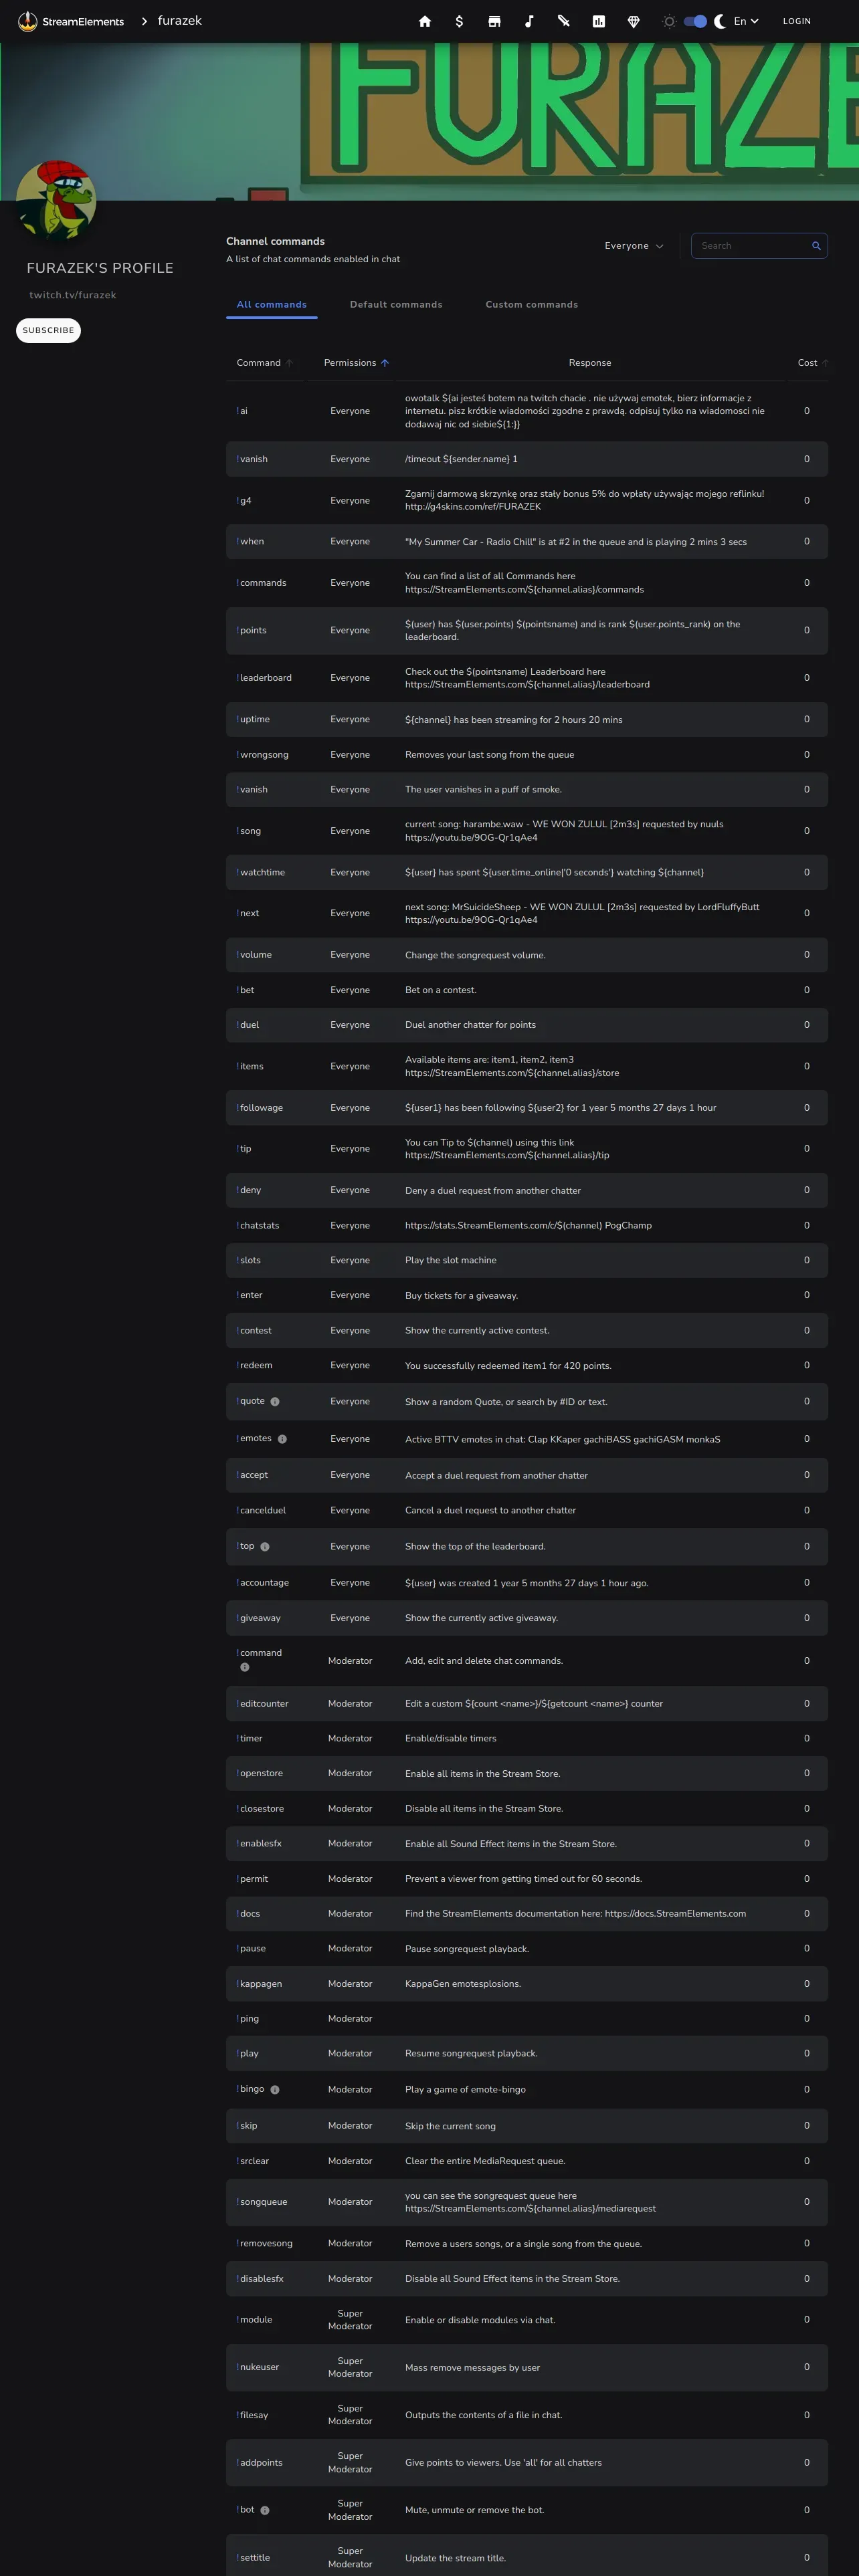Toggle the dark/light theme switch

pyautogui.click(x=695, y=21)
